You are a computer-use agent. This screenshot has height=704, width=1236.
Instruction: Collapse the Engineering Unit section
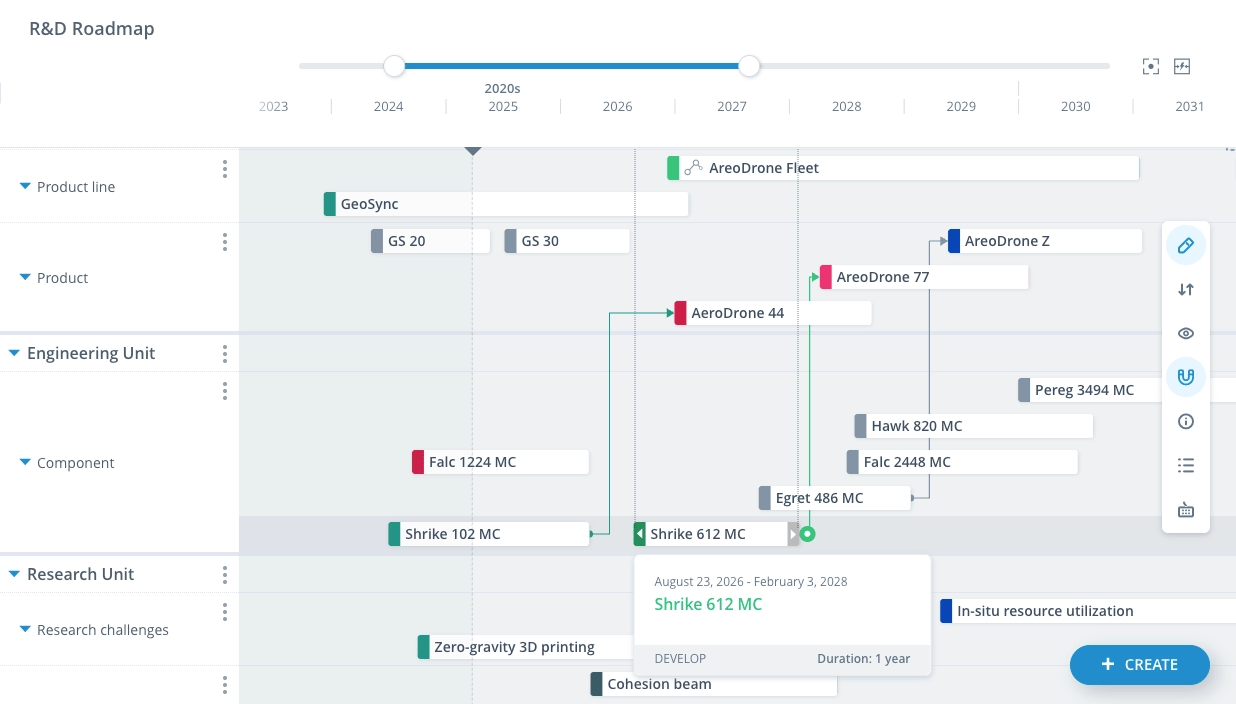click(14, 352)
